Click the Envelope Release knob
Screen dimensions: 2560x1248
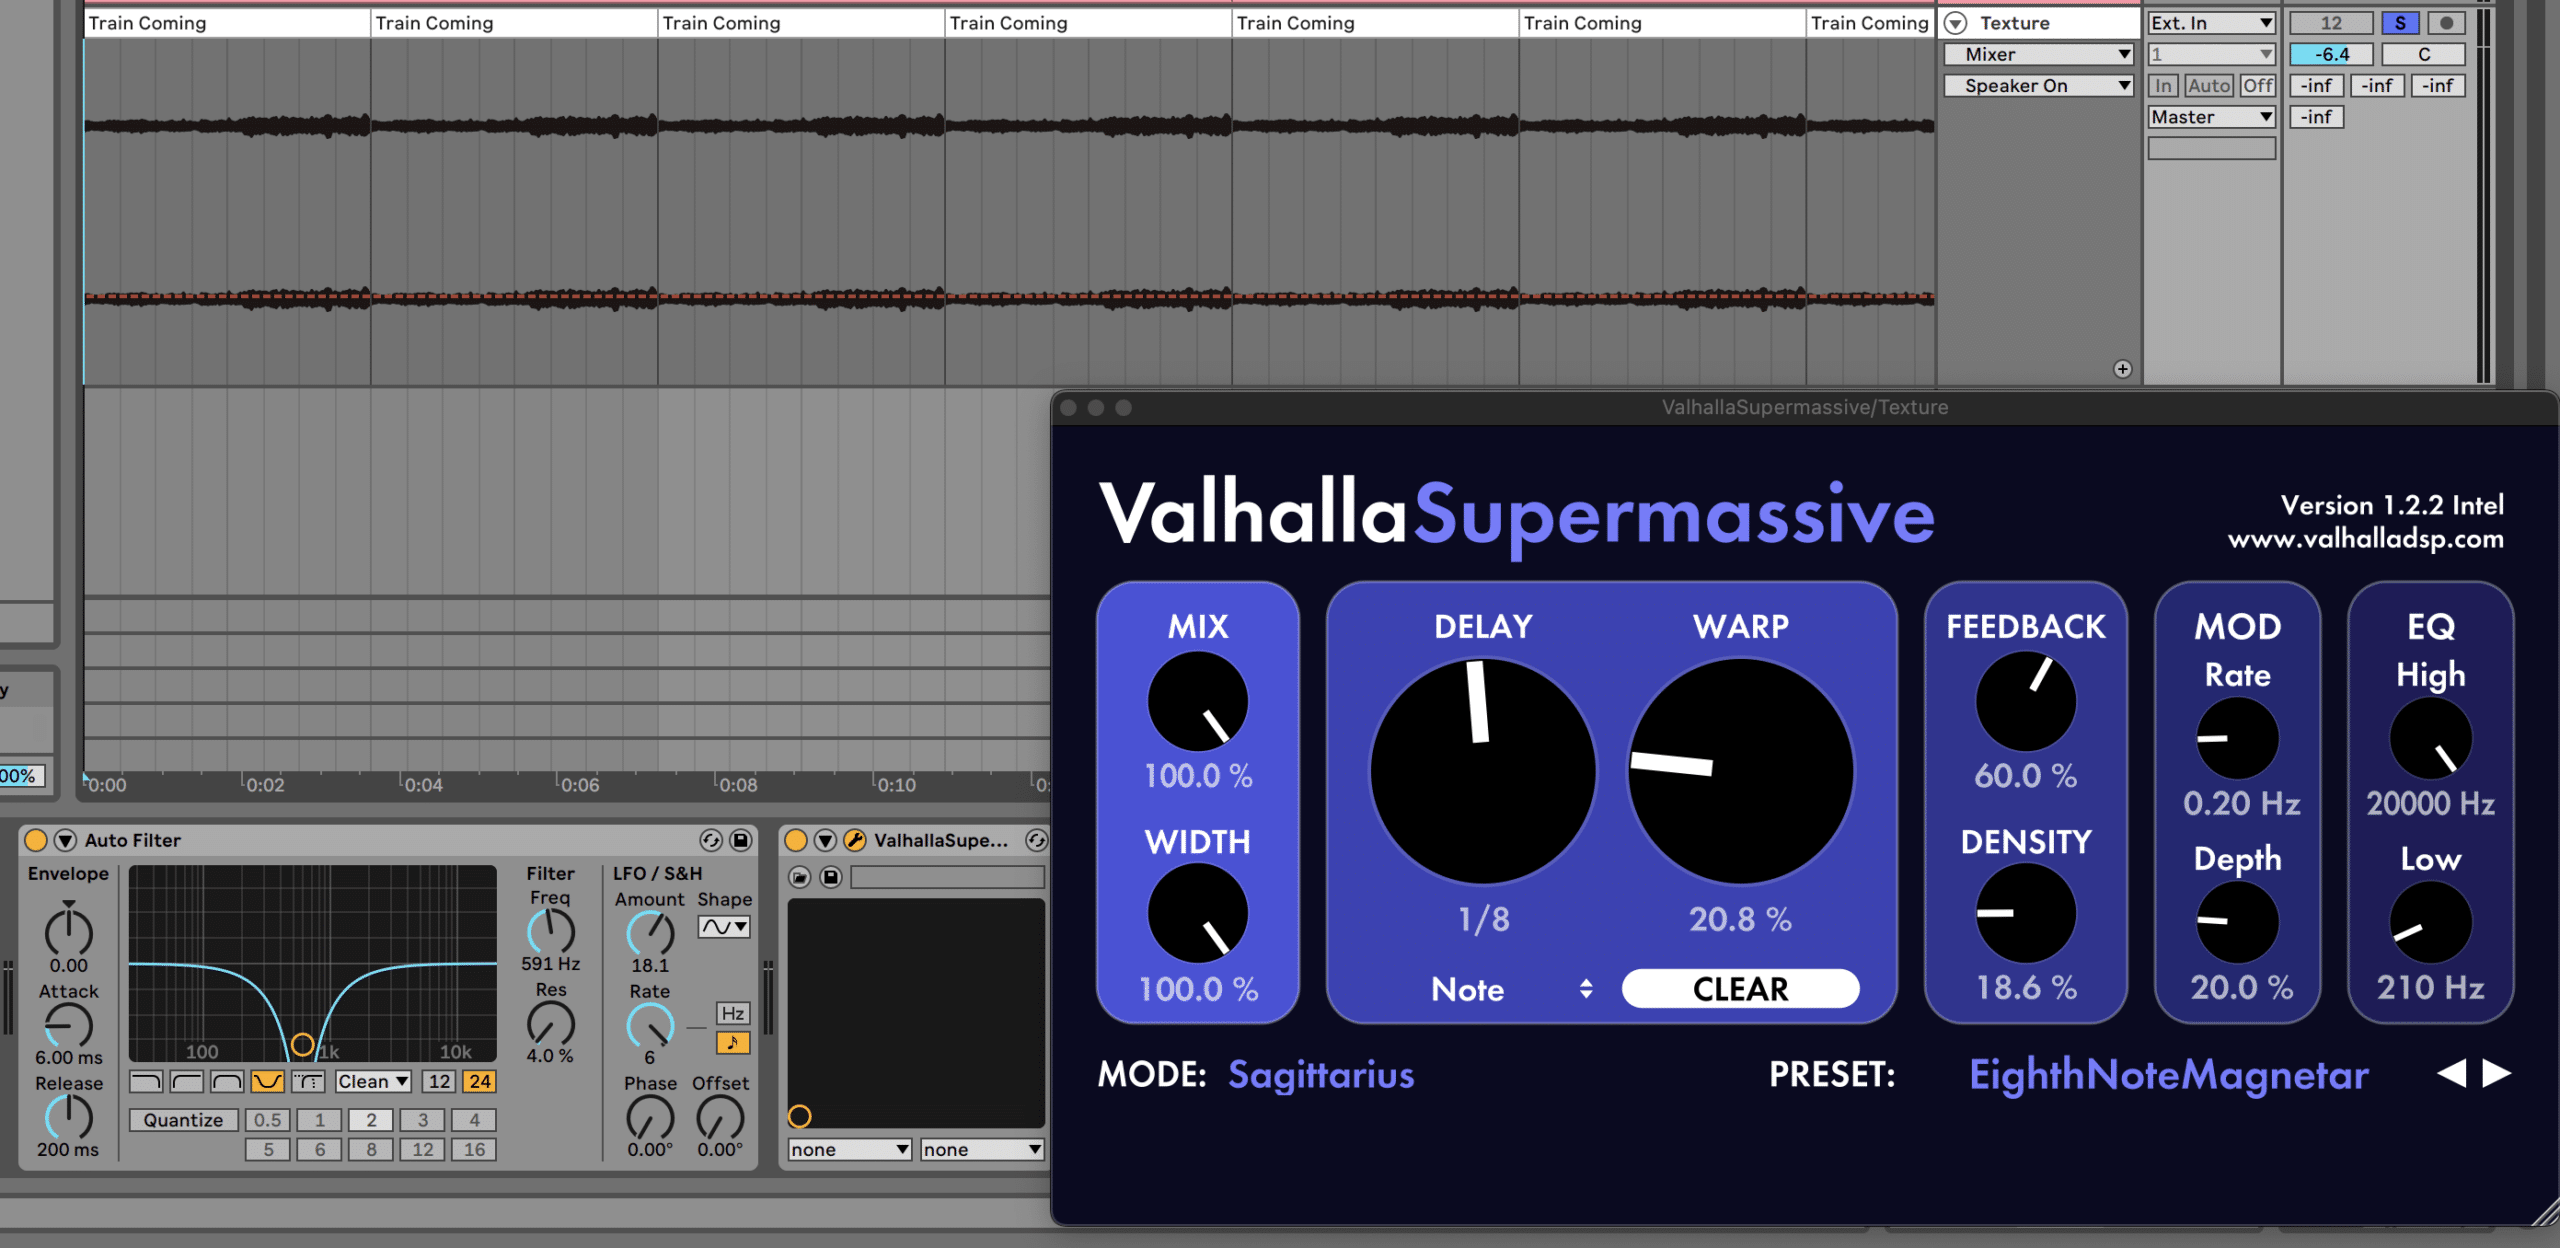(68, 1117)
